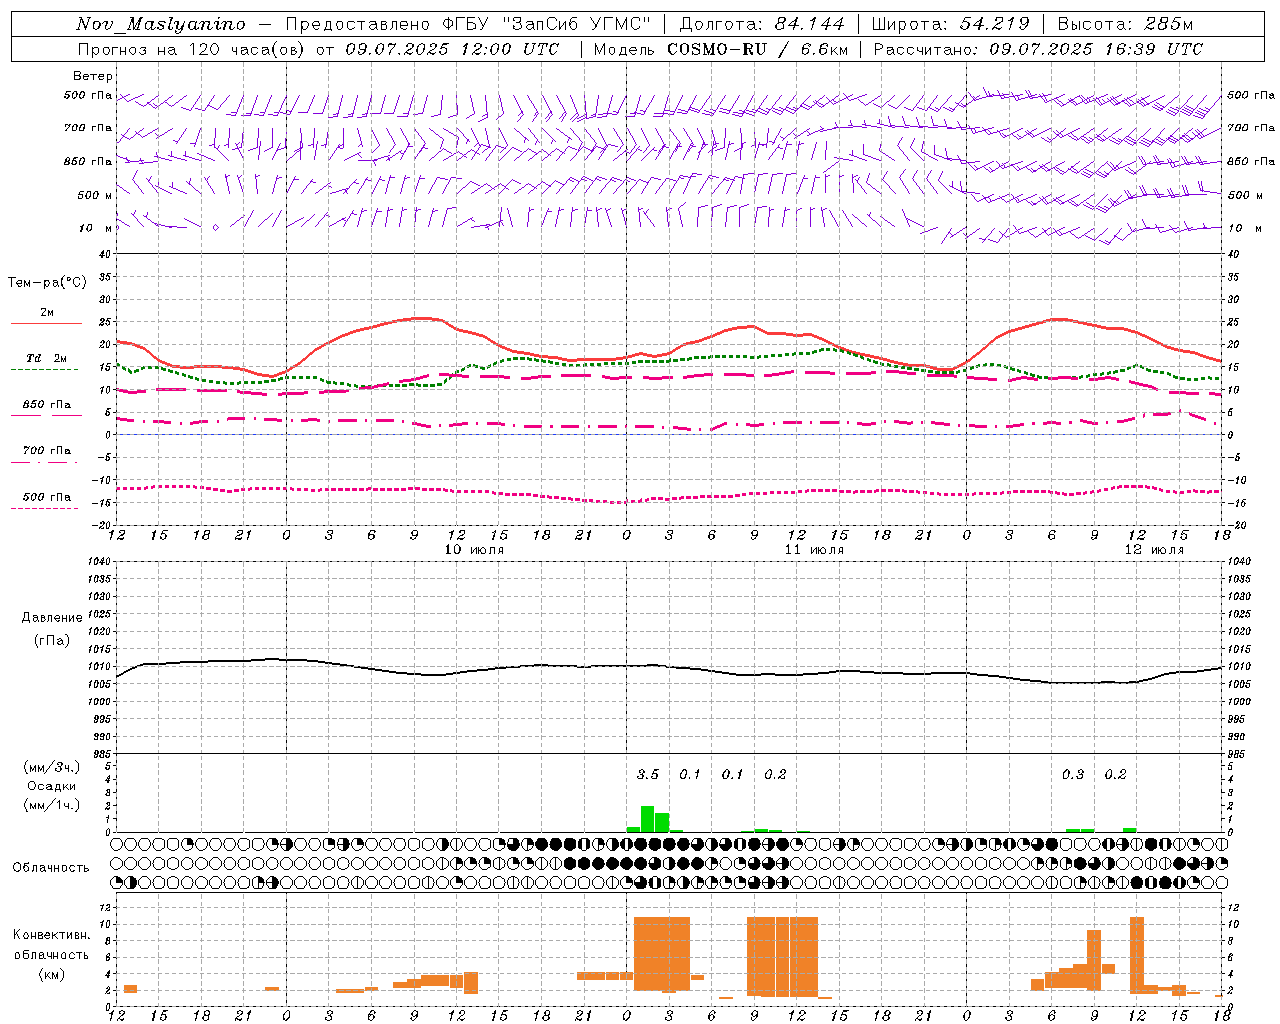Click the Td 2м legend entry
Image resolution: width=1280 pixels, height=1024 pixels.
(46, 358)
